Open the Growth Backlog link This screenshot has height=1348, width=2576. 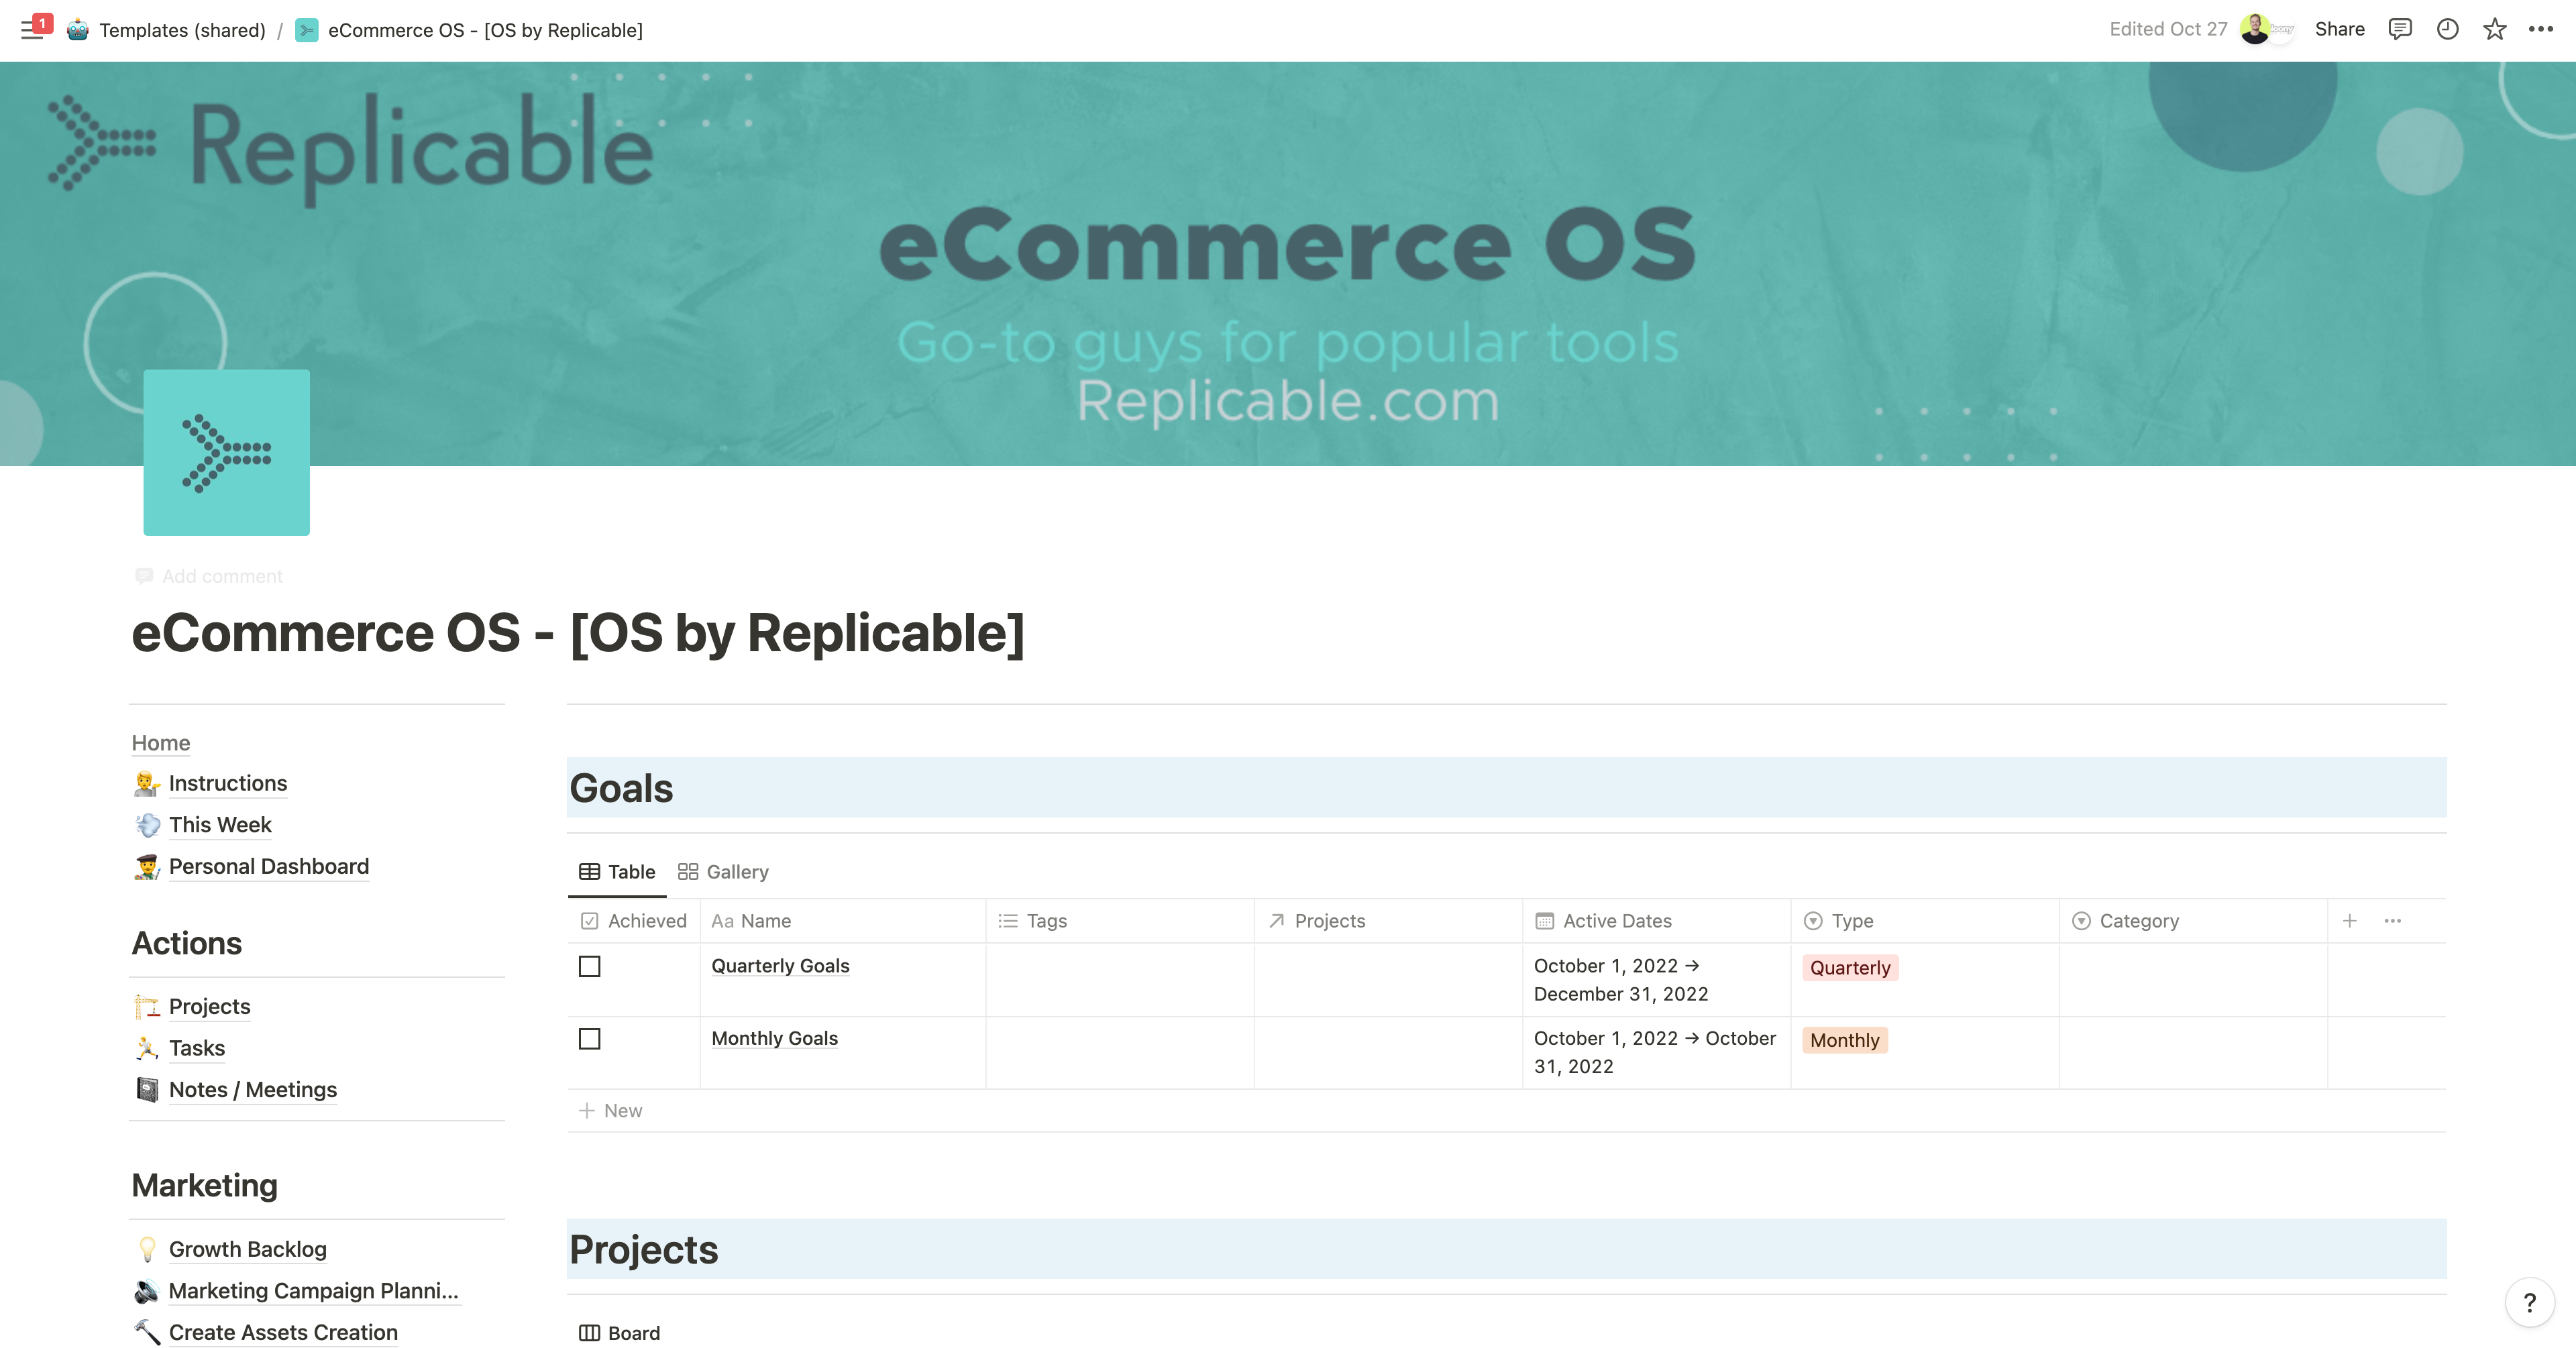(248, 1249)
